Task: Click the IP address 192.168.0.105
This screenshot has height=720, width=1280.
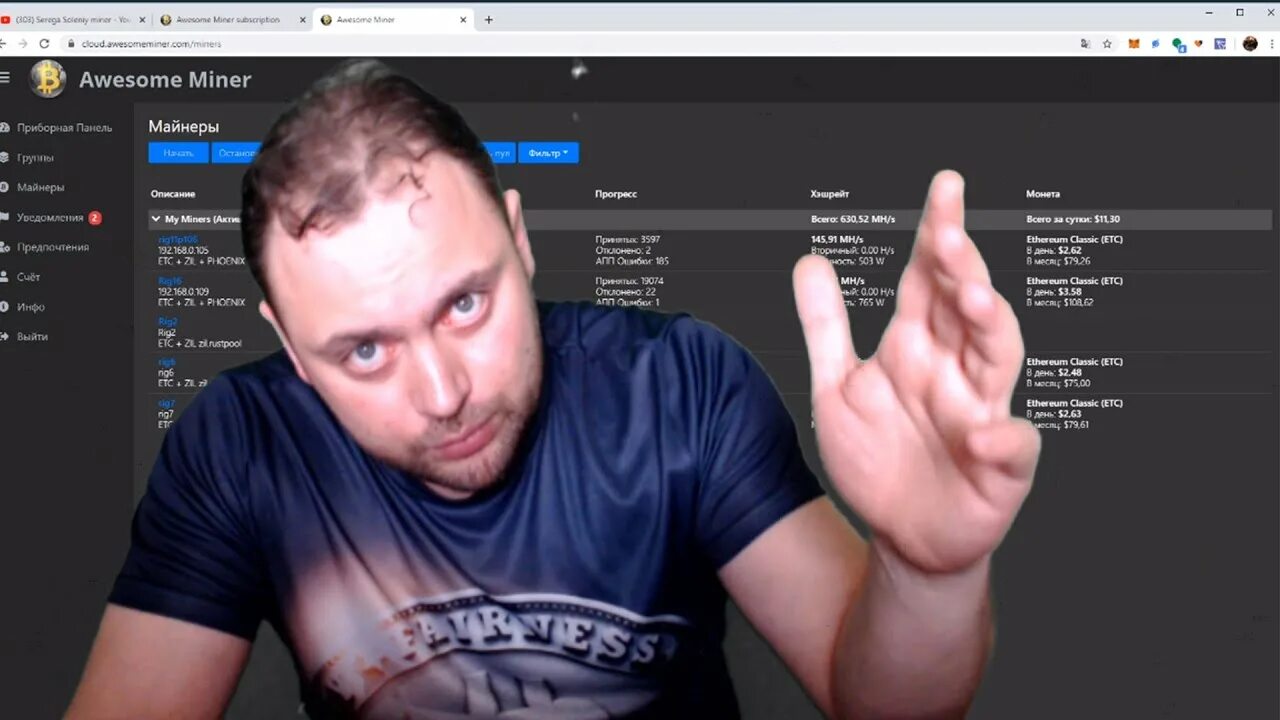Action: (x=183, y=250)
